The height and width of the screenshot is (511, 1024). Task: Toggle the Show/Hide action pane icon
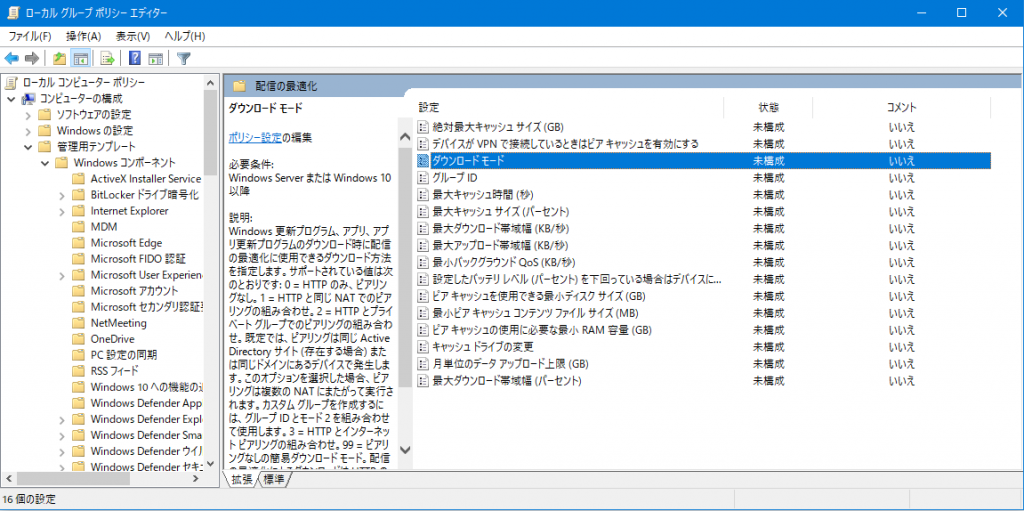click(155, 58)
